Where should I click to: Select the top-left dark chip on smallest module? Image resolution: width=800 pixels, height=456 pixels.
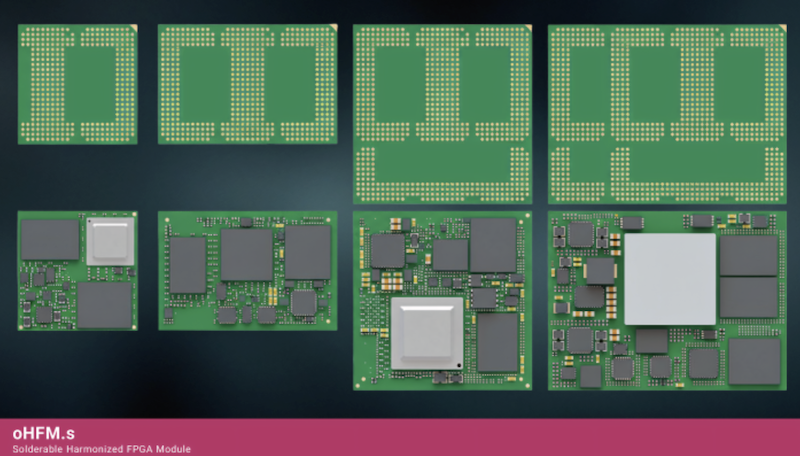pyautogui.click(x=49, y=239)
